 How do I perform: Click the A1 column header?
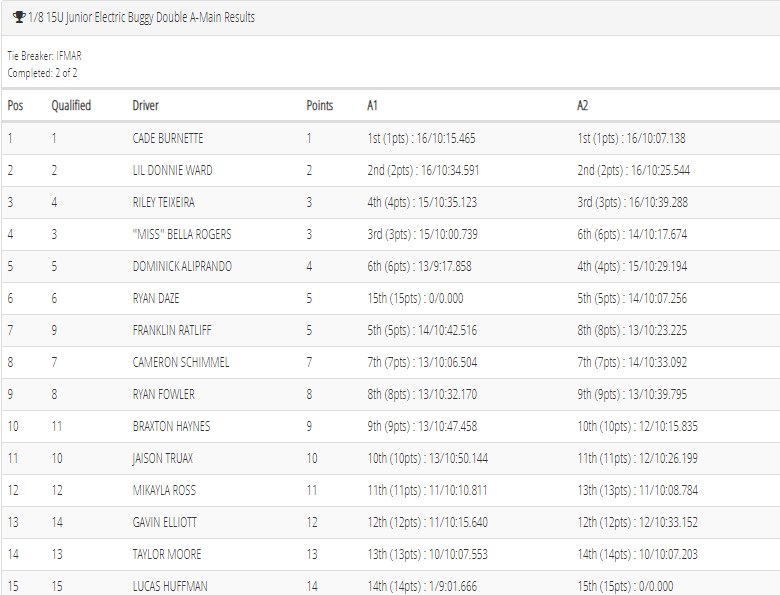372,105
